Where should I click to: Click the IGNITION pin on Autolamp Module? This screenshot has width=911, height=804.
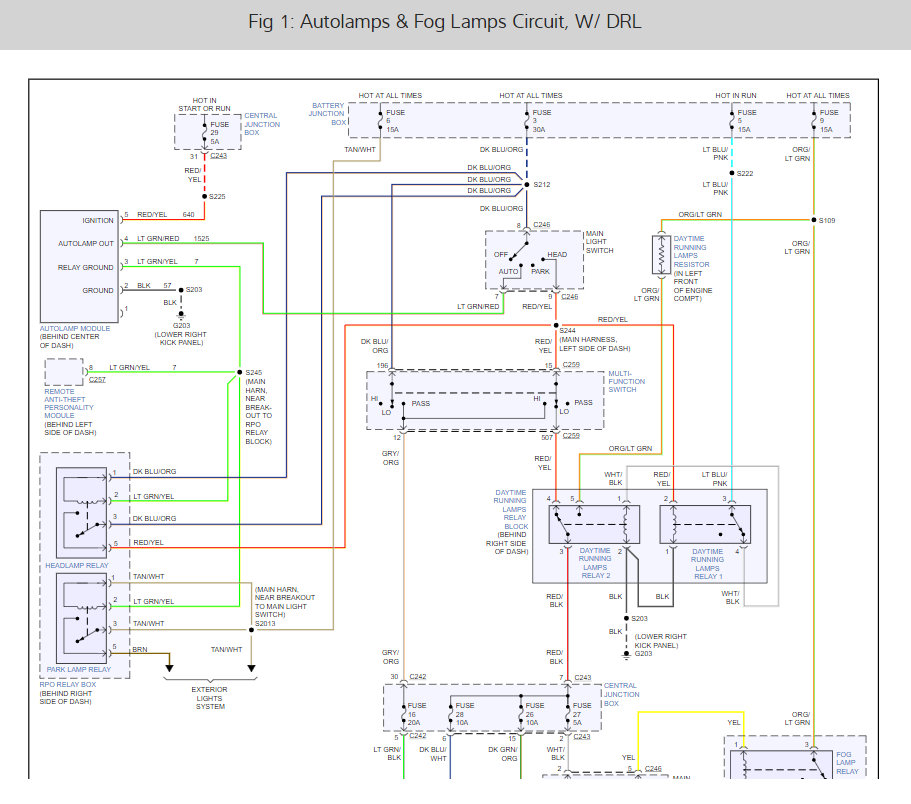(93, 220)
